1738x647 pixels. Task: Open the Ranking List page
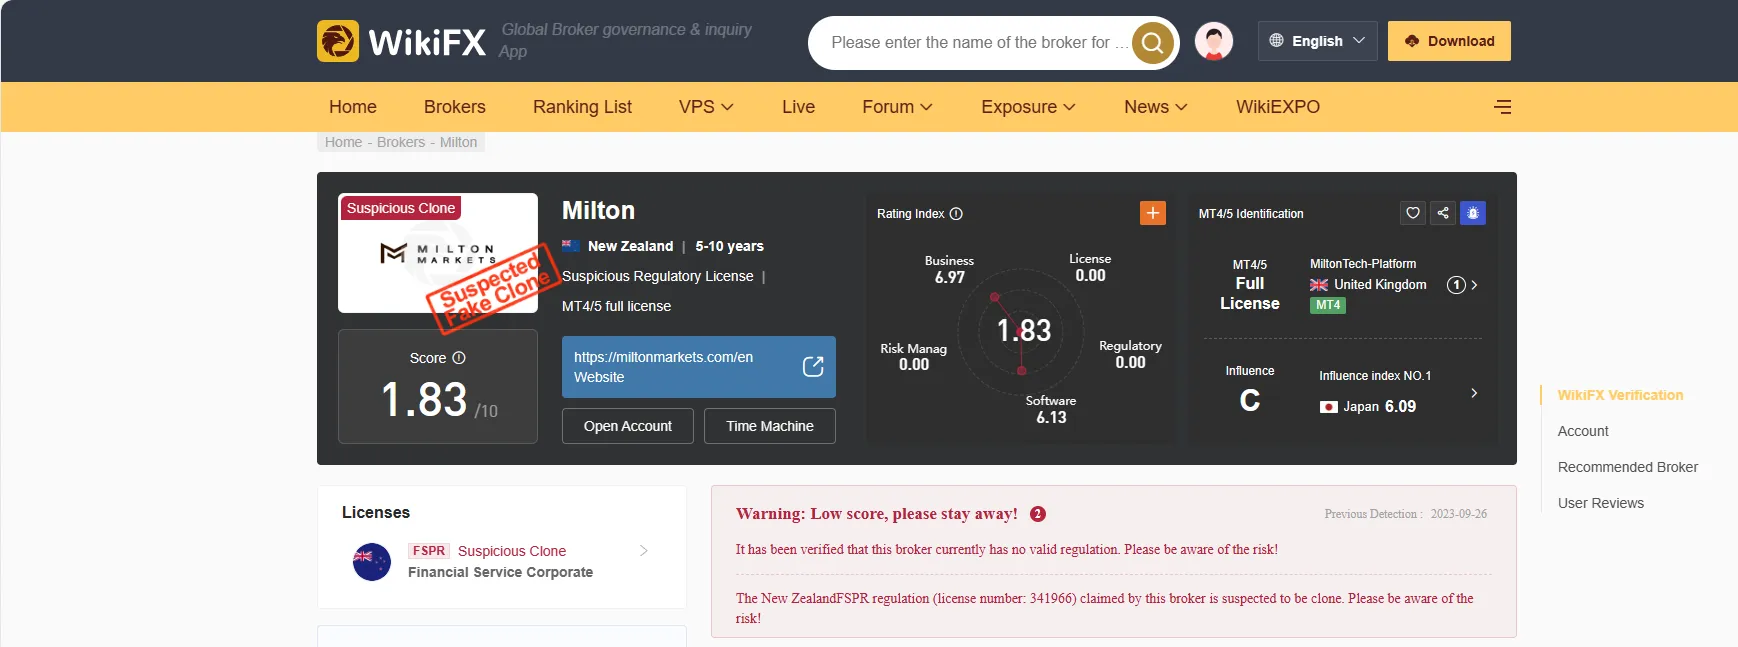(x=582, y=107)
